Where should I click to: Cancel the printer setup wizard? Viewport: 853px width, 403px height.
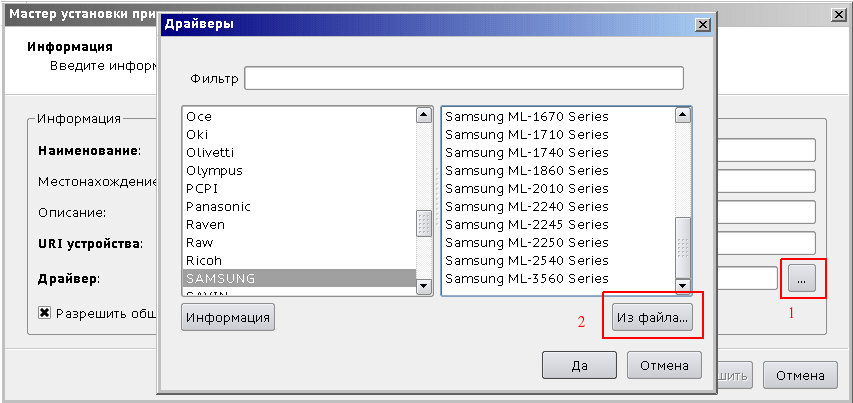point(800,375)
